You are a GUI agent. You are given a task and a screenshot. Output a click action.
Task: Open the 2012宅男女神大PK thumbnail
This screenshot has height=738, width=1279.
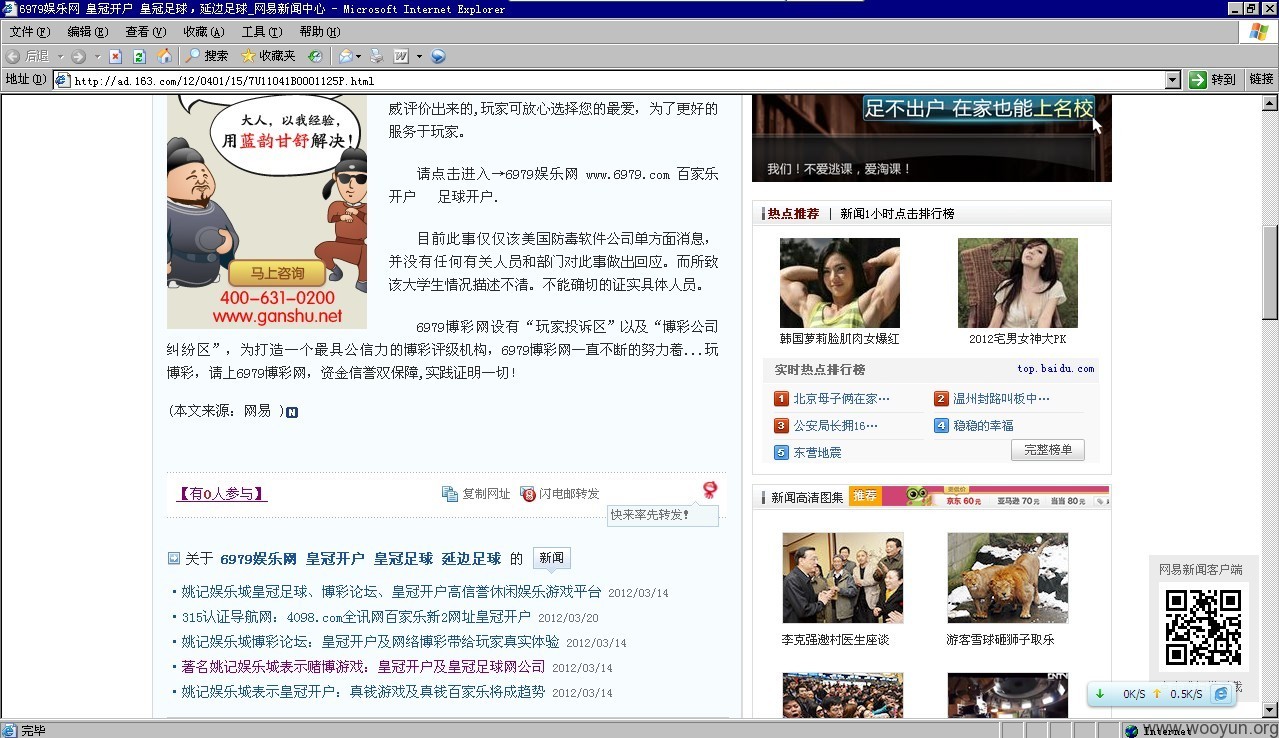(x=1018, y=283)
